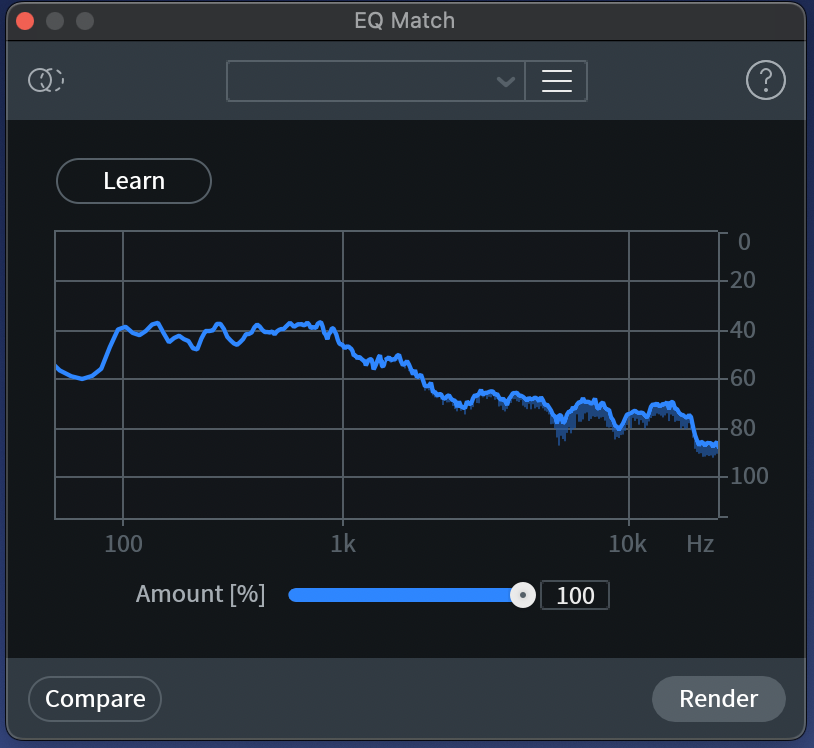Click the 'Amount [%]' label
Screen dimensions: 814x748
point(200,594)
